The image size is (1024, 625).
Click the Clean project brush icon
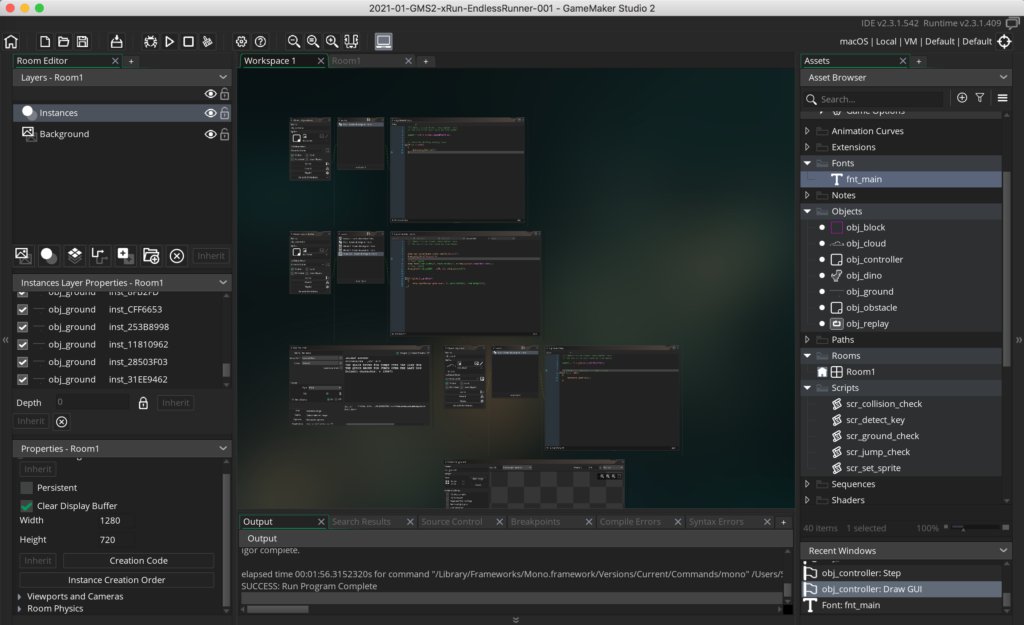207,42
